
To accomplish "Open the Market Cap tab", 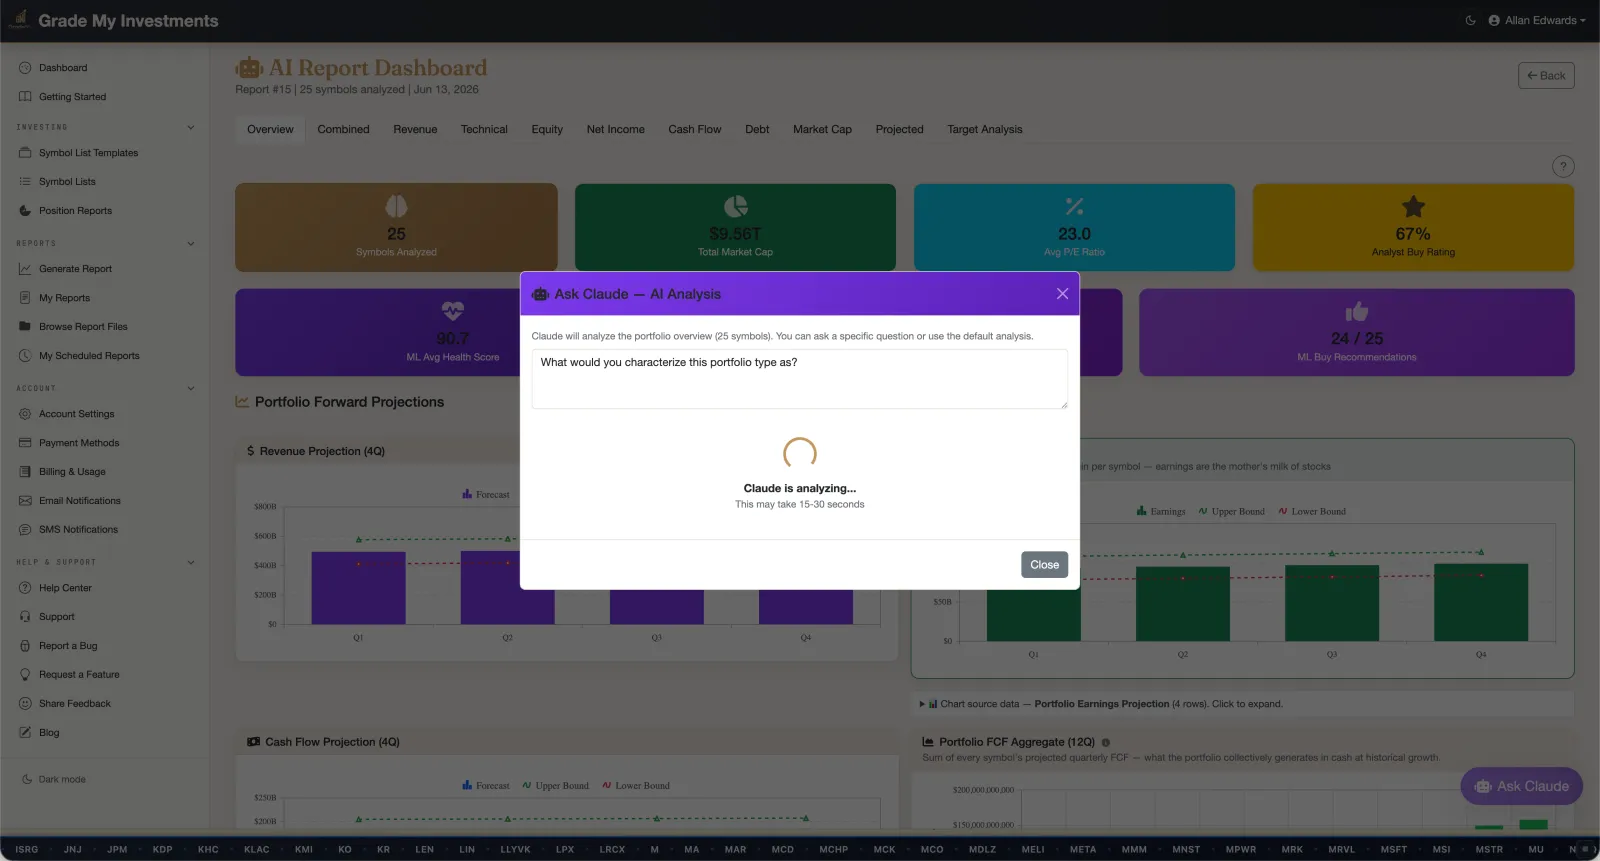I will pyautogui.click(x=822, y=130).
